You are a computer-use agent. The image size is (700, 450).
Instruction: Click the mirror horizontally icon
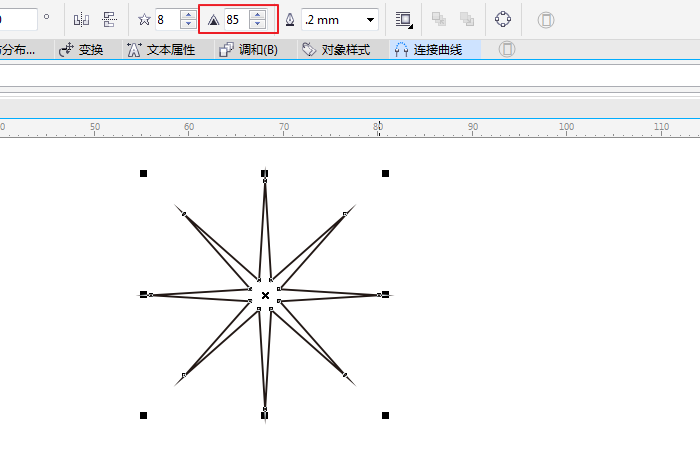click(81, 20)
